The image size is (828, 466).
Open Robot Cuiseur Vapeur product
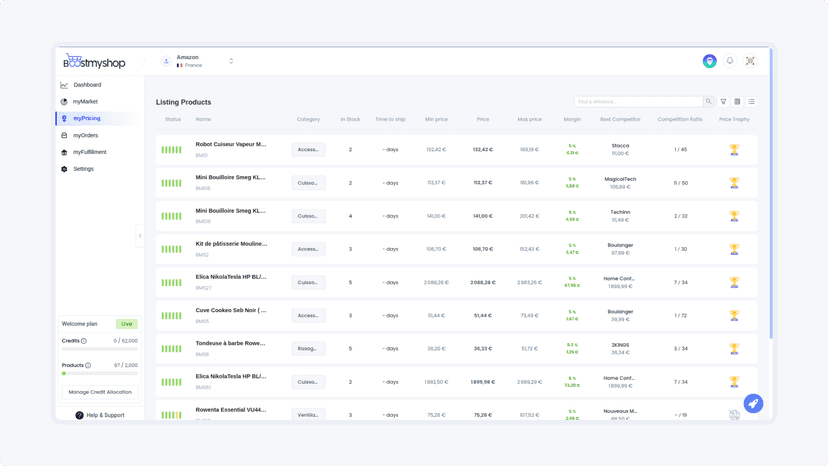click(231, 144)
